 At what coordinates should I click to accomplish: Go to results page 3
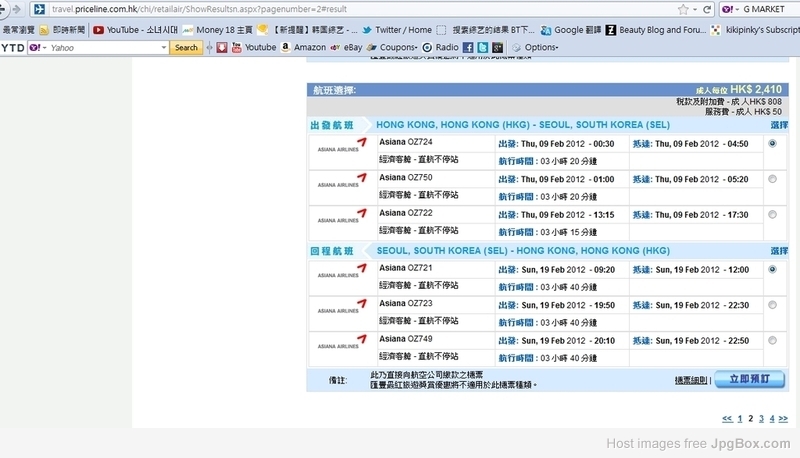coord(761,418)
